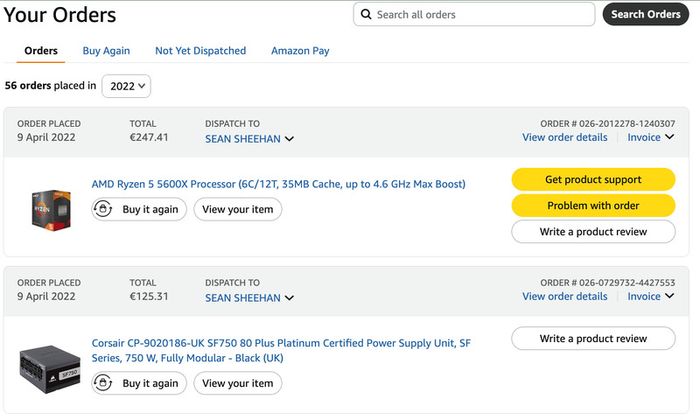Click the AMD Ryzen box thumbnail
Viewport: 700px width, 420px height.
[x=51, y=210]
